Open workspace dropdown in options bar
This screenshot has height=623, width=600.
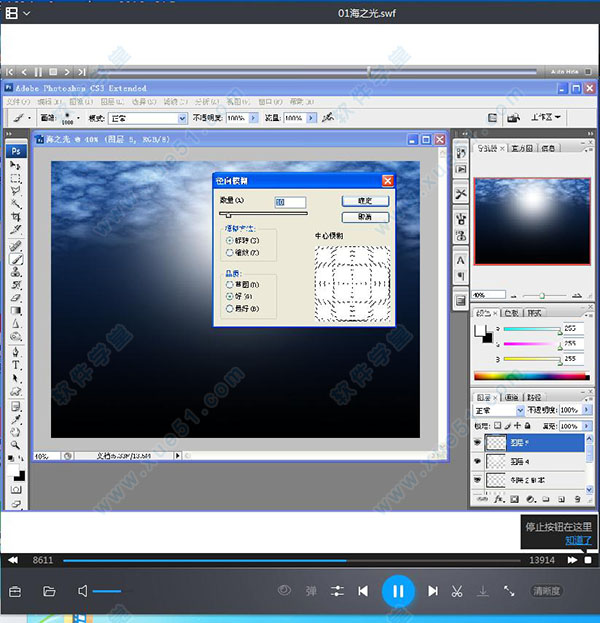545,117
